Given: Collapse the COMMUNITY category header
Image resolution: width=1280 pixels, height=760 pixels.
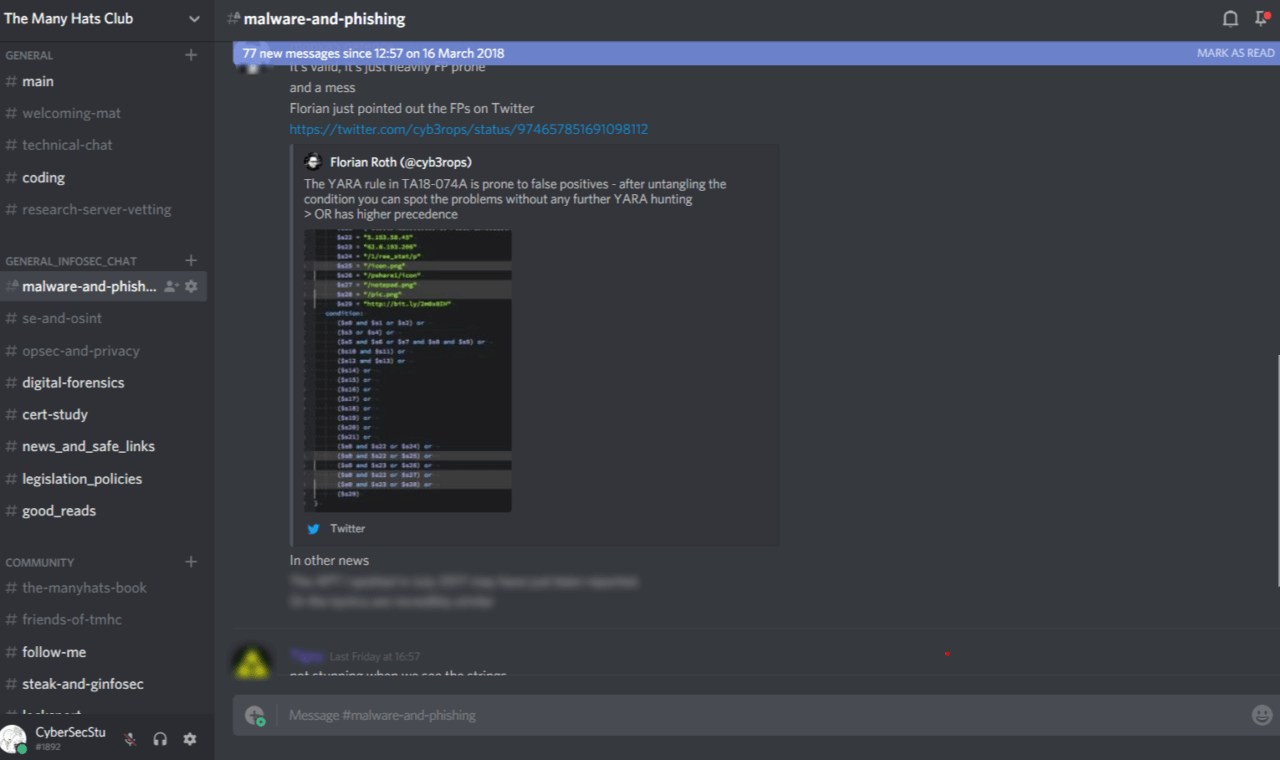Looking at the screenshot, I should click(40, 562).
